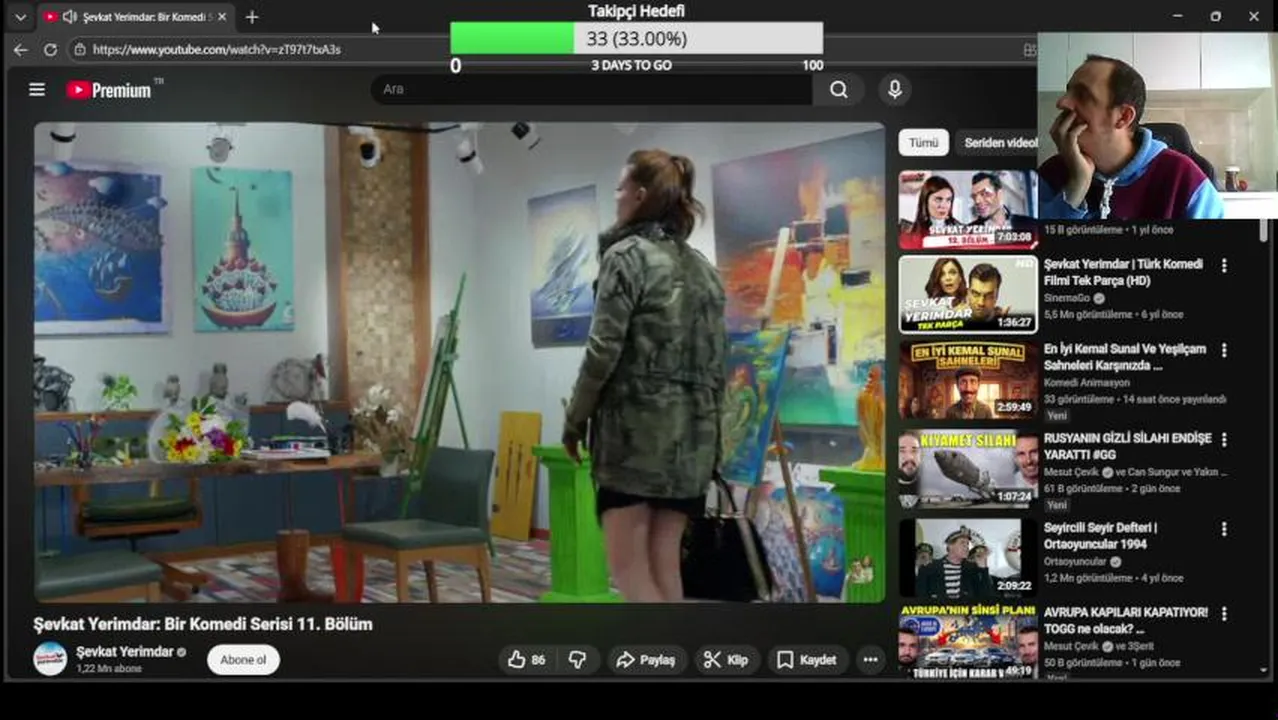Open more actions three-dot button below video
This screenshot has width=1278, height=720.
(x=871, y=660)
